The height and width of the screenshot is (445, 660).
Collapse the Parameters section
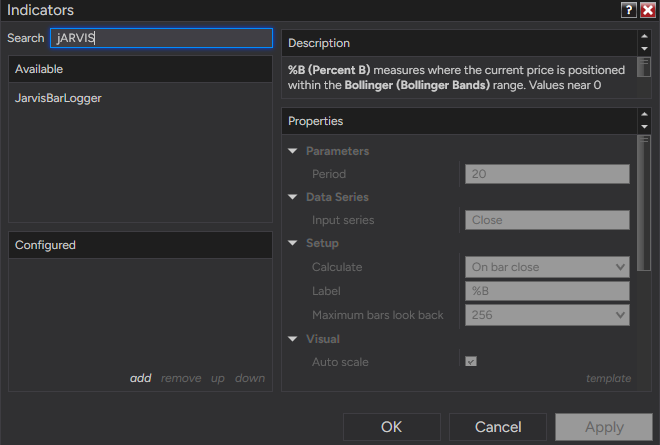[x=293, y=151]
